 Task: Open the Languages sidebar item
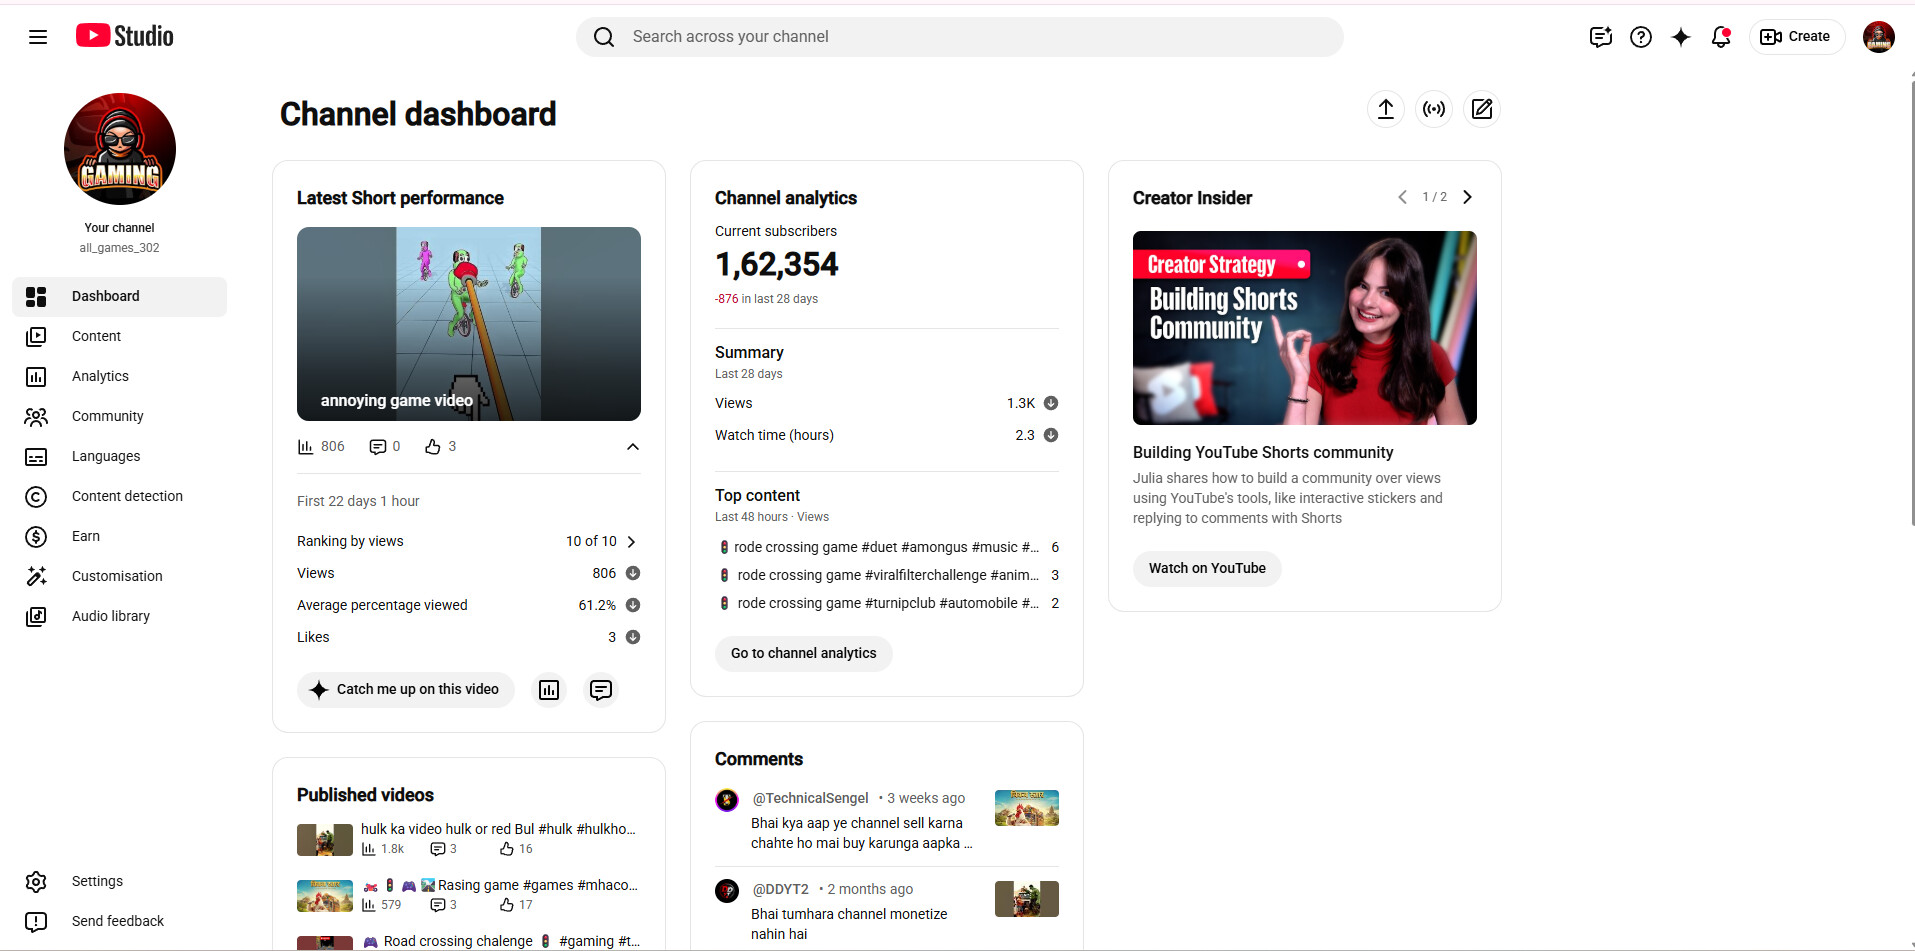point(120,457)
